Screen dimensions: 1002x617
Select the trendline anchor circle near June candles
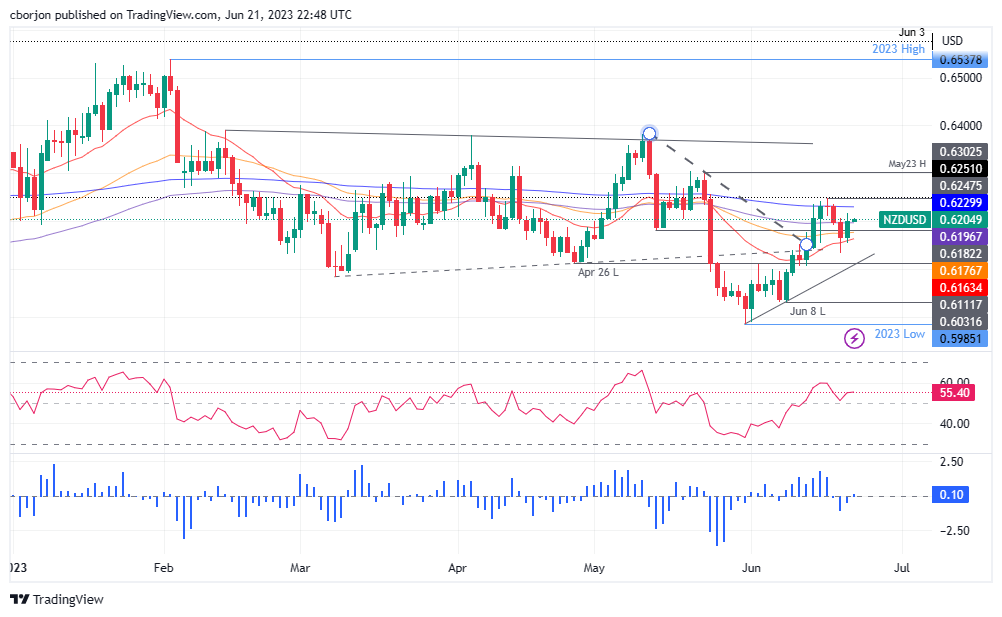[806, 244]
